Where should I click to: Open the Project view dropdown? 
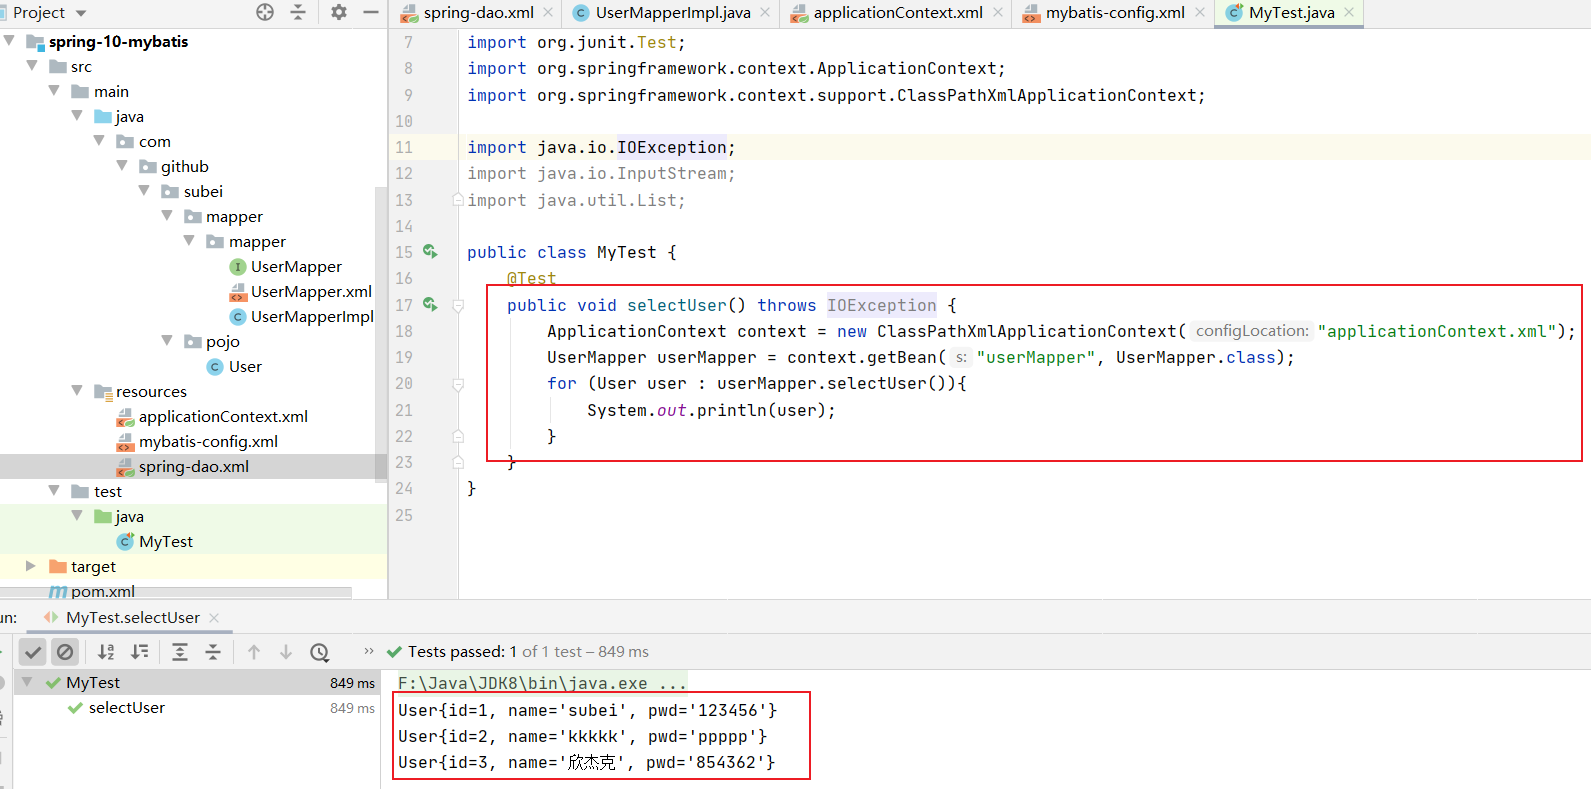[81, 13]
